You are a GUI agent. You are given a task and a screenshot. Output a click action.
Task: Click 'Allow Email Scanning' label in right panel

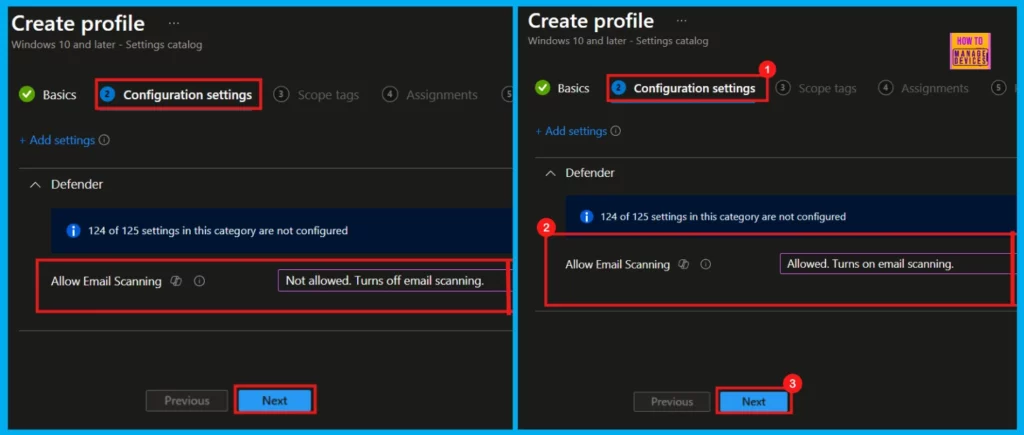click(x=618, y=265)
